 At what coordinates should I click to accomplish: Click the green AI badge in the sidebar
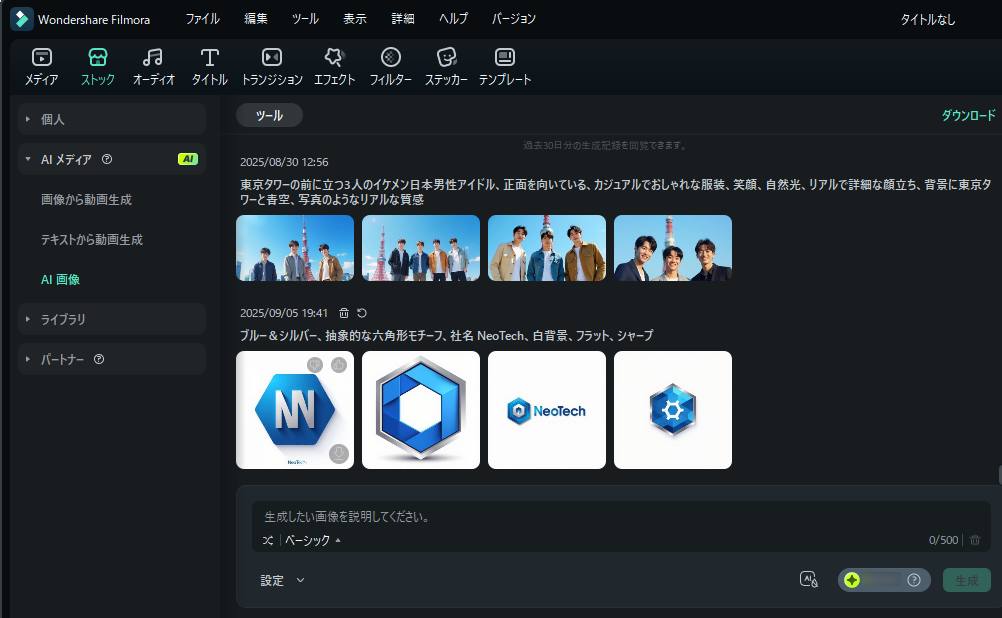pos(188,159)
